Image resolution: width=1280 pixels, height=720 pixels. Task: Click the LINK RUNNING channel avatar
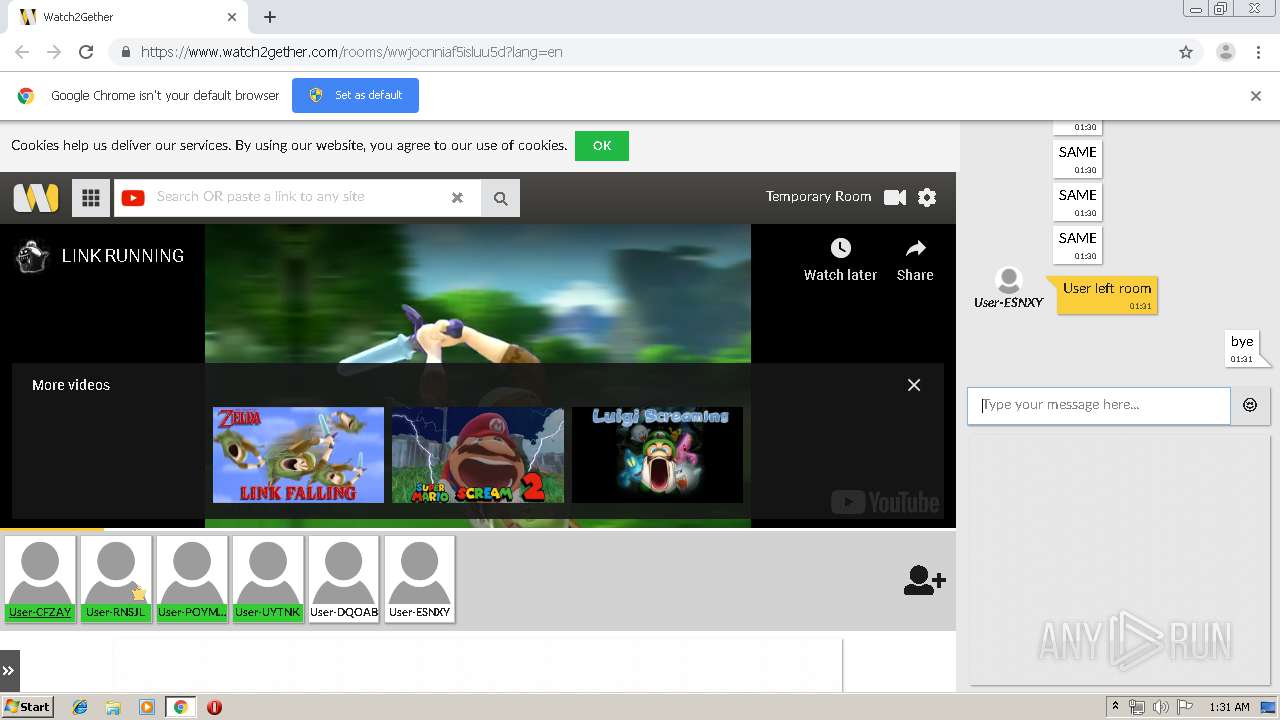33,256
